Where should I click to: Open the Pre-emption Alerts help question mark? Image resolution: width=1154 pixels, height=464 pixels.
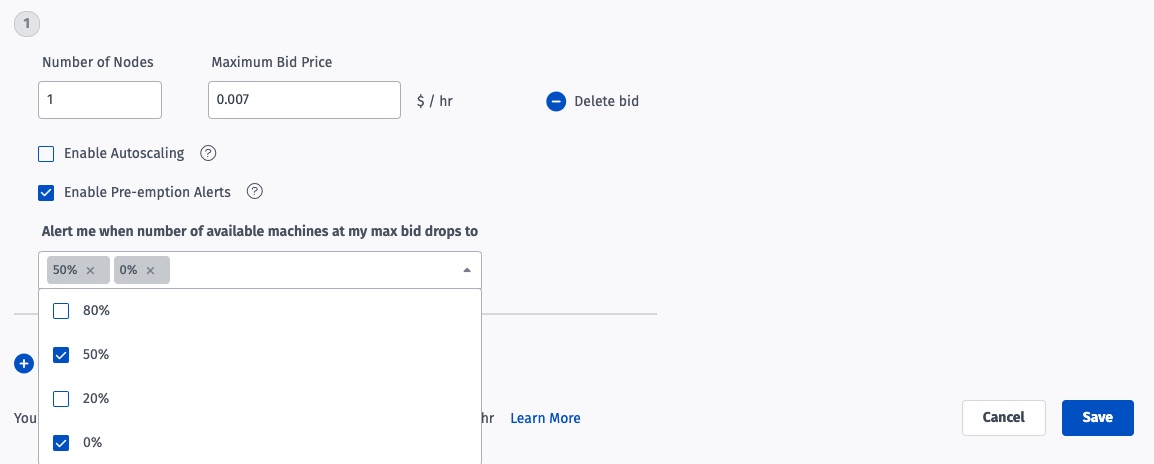click(255, 191)
